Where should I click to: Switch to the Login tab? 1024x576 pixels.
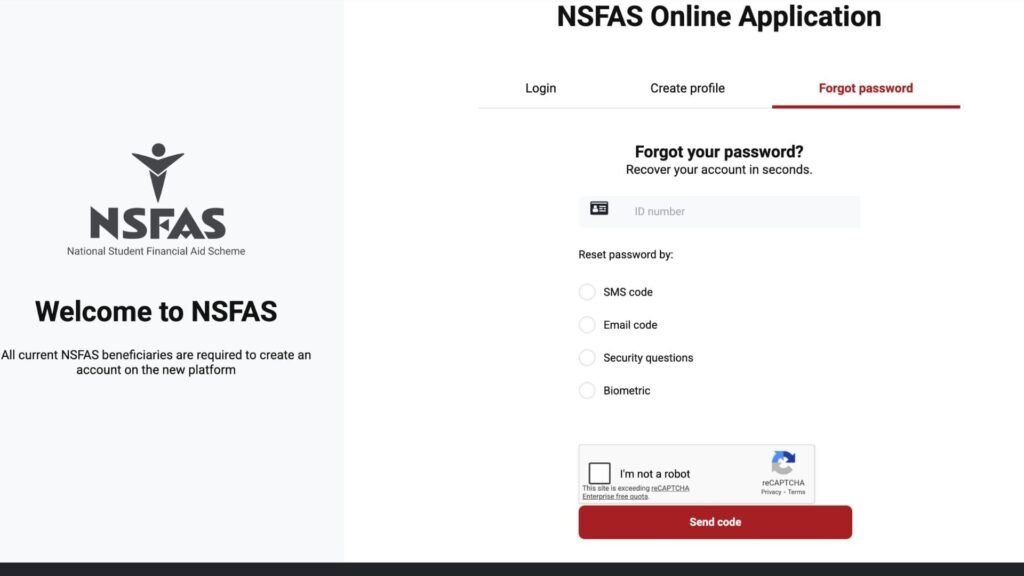click(x=540, y=88)
